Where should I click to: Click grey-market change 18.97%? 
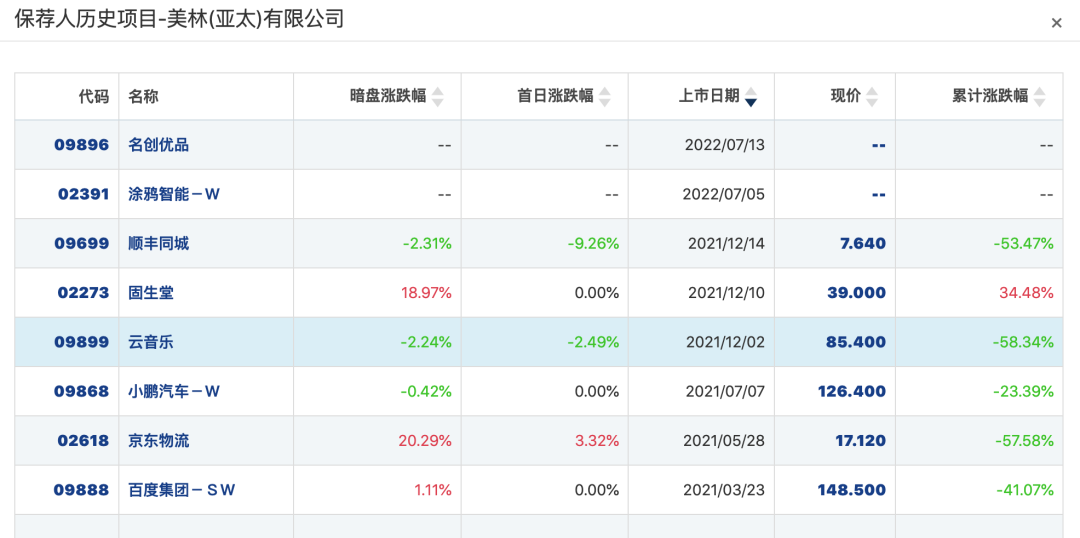tap(426, 293)
